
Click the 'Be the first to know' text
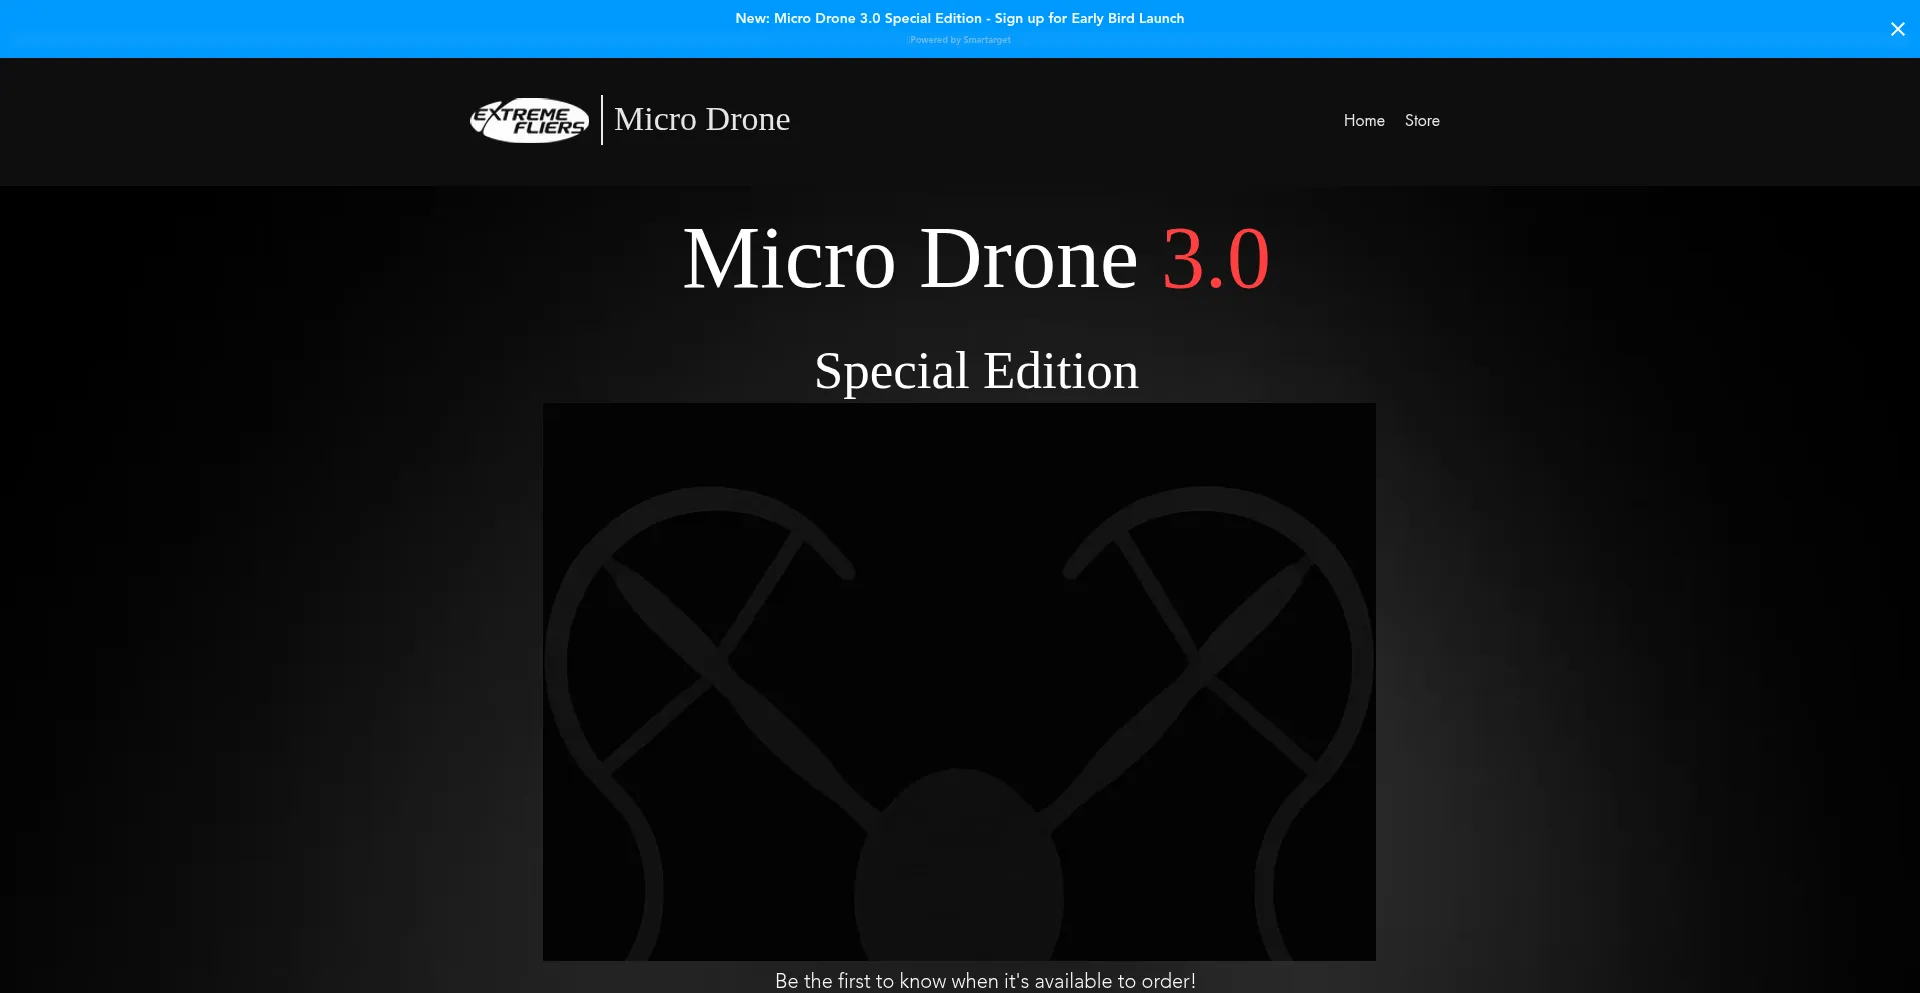pyautogui.click(x=984, y=980)
